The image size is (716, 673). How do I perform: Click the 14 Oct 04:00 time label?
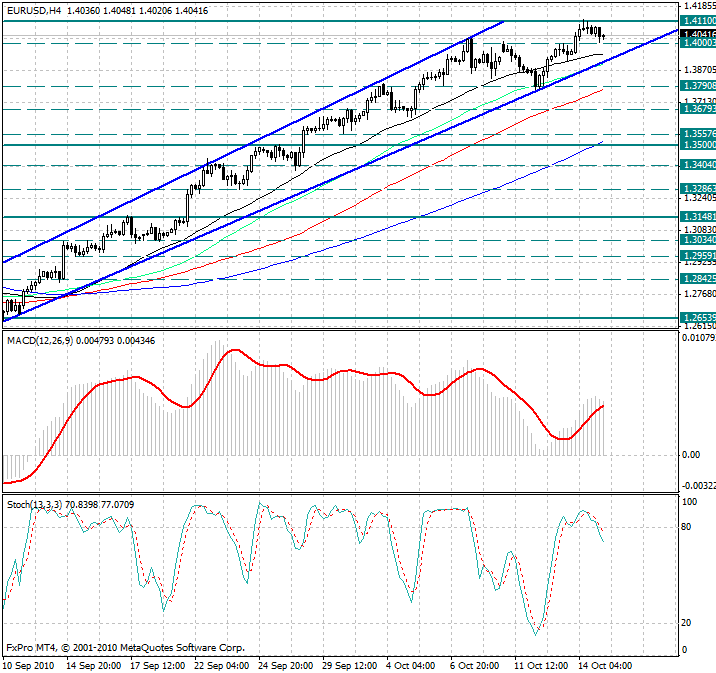pyautogui.click(x=605, y=666)
